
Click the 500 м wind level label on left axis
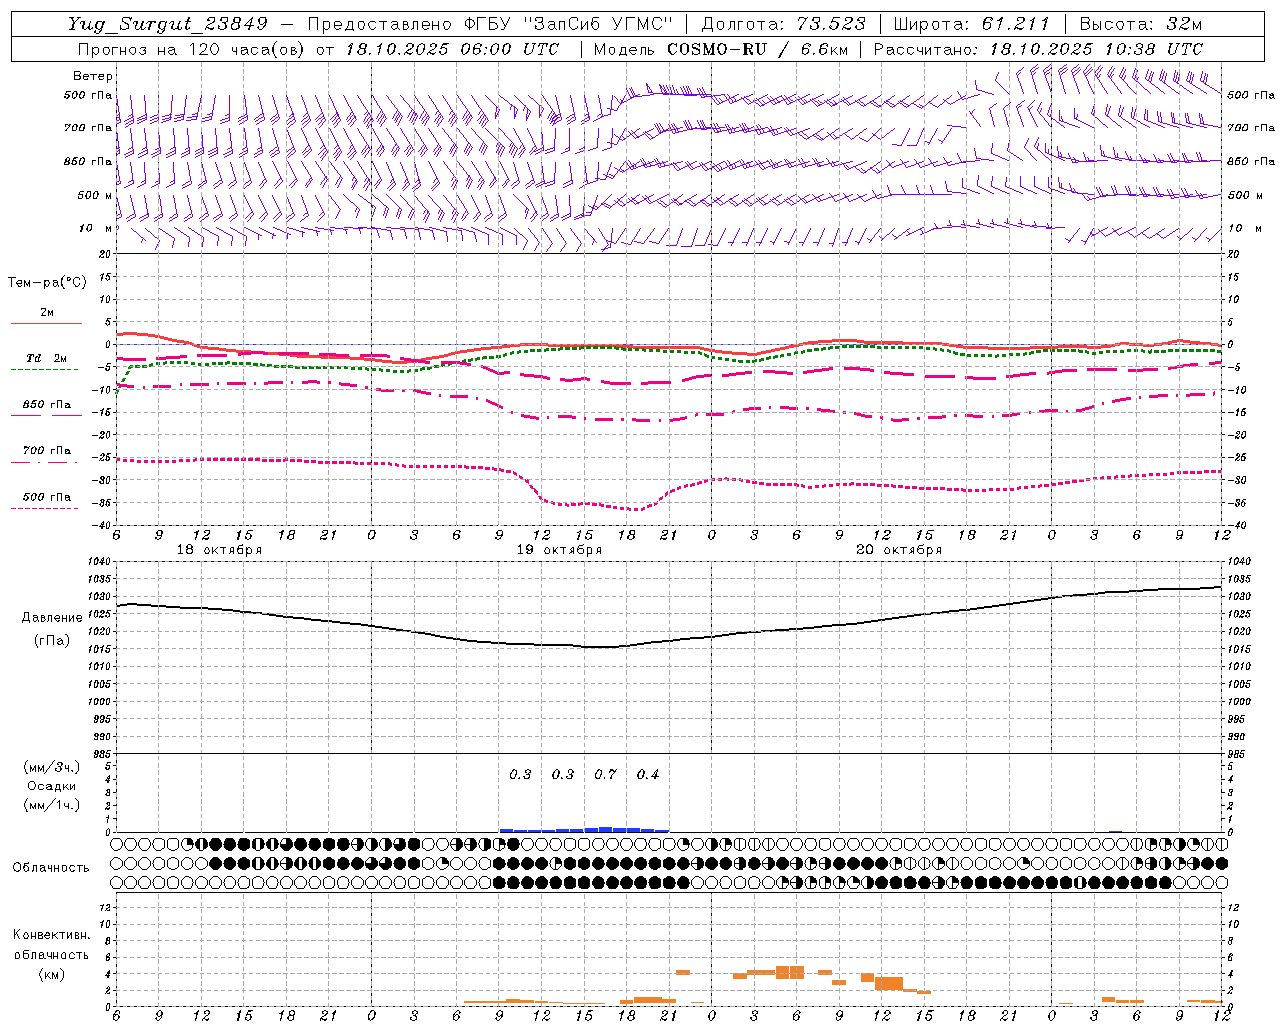pyautogui.click(x=95, y=195)
